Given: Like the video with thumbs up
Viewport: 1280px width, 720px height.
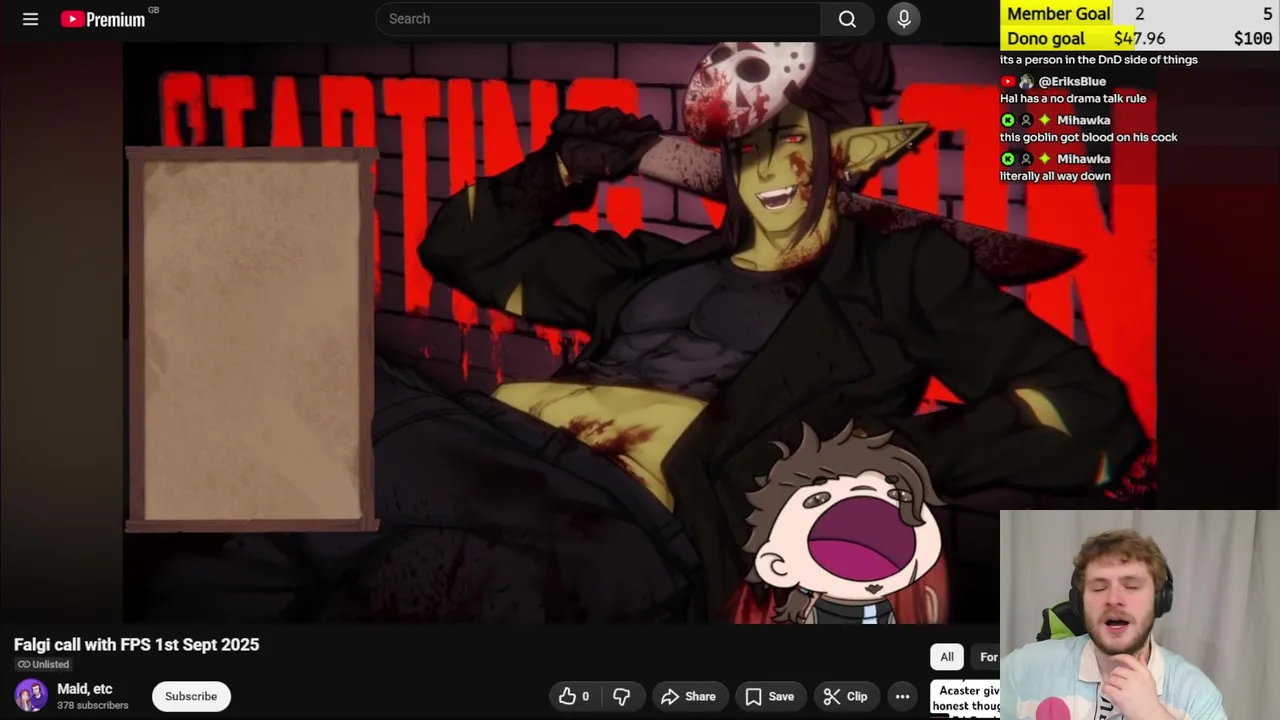Looking at the screenshot, I should click(x=574, y=696).
